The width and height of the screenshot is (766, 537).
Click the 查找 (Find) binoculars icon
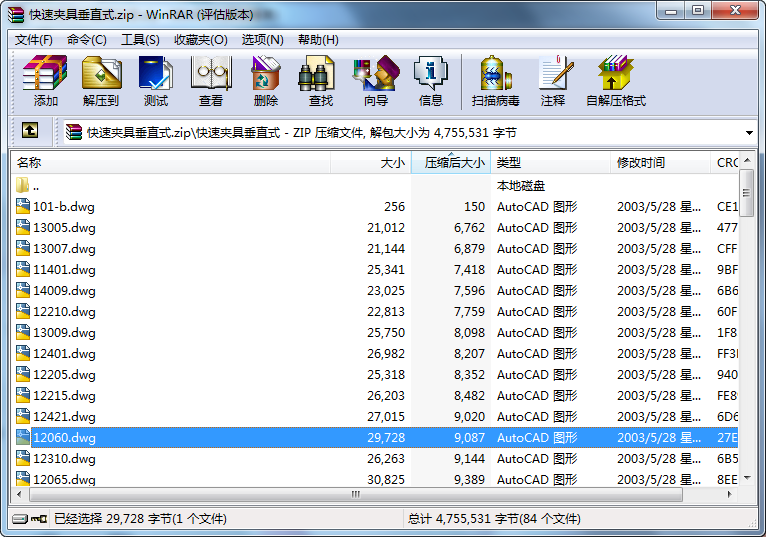[317, 73]
